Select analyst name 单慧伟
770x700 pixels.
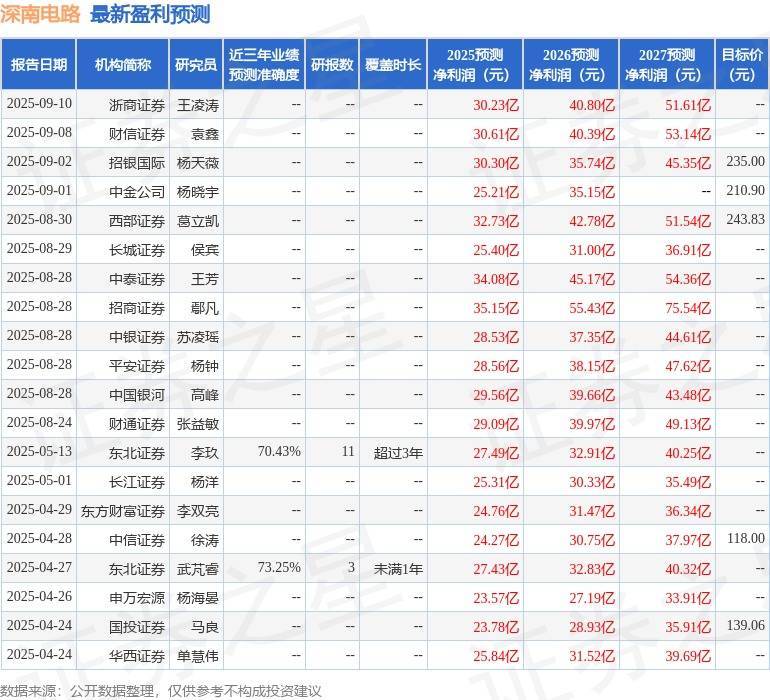(198, 656)
